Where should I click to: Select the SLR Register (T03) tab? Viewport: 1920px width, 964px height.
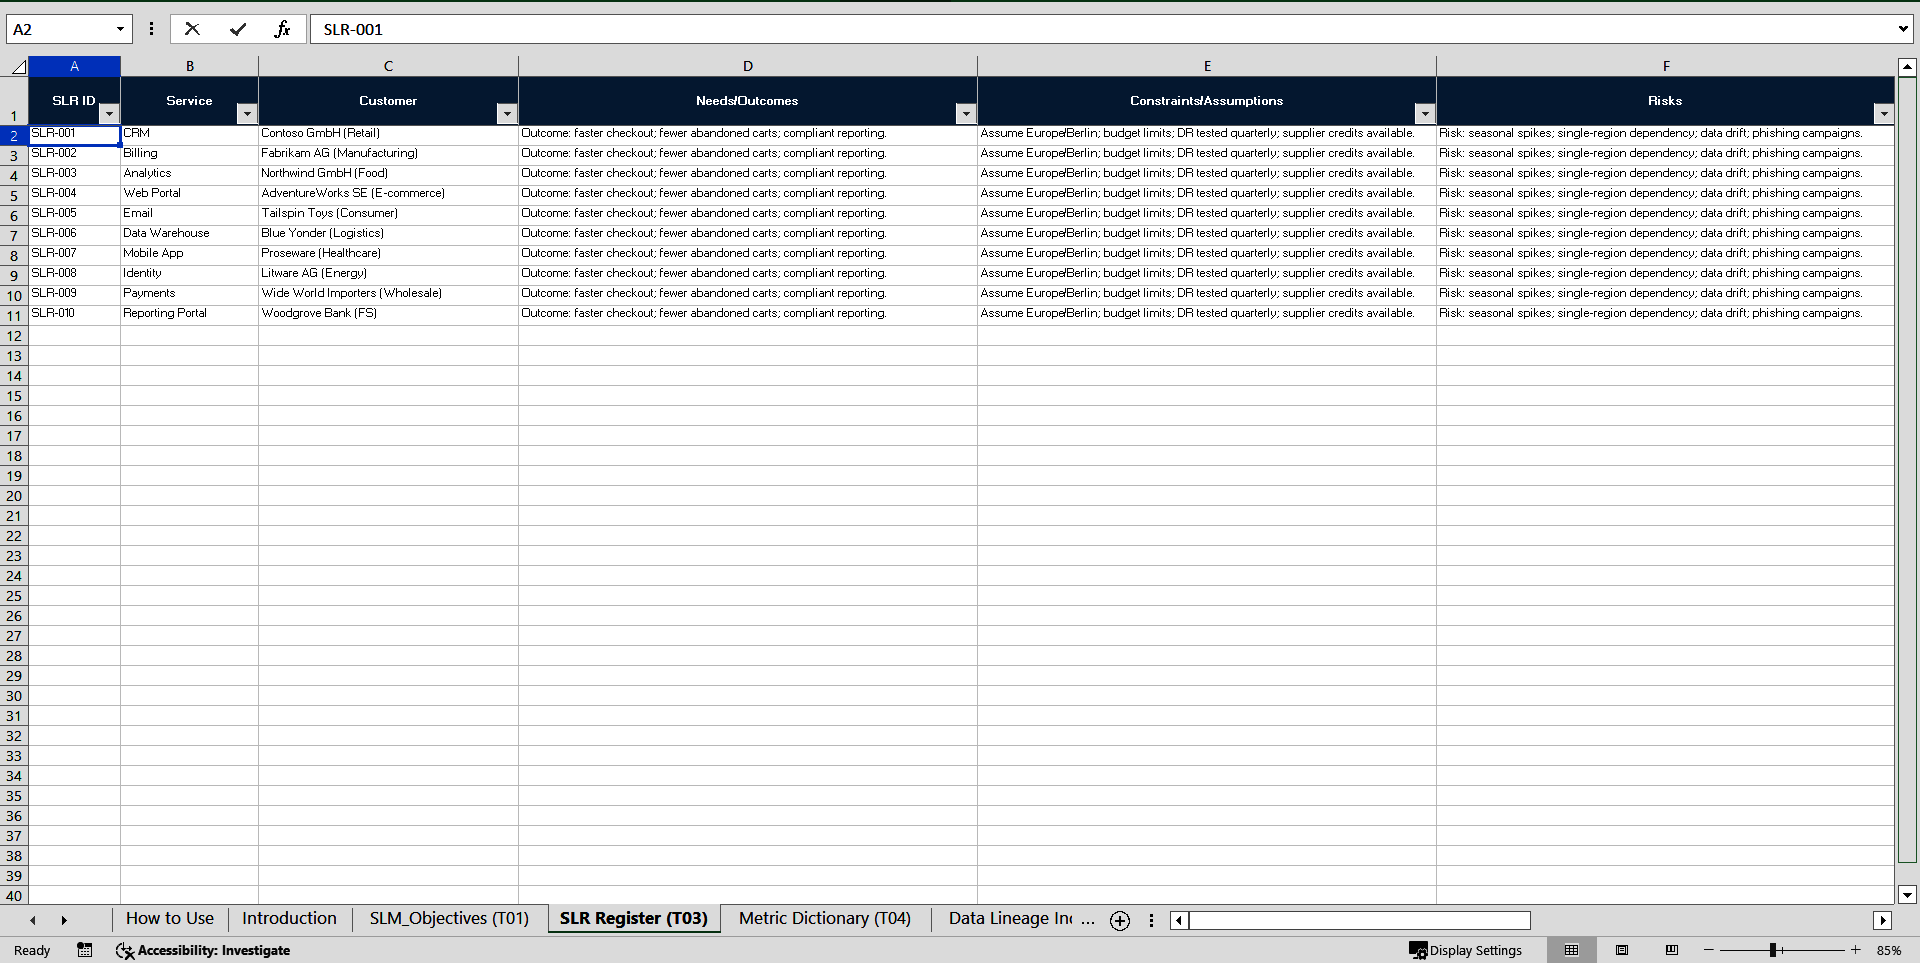click(633, 918)
